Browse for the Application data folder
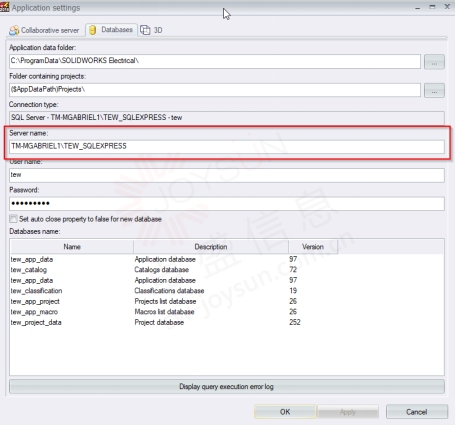Viewport: 456px width, 426px height. (x=434, y=62)
